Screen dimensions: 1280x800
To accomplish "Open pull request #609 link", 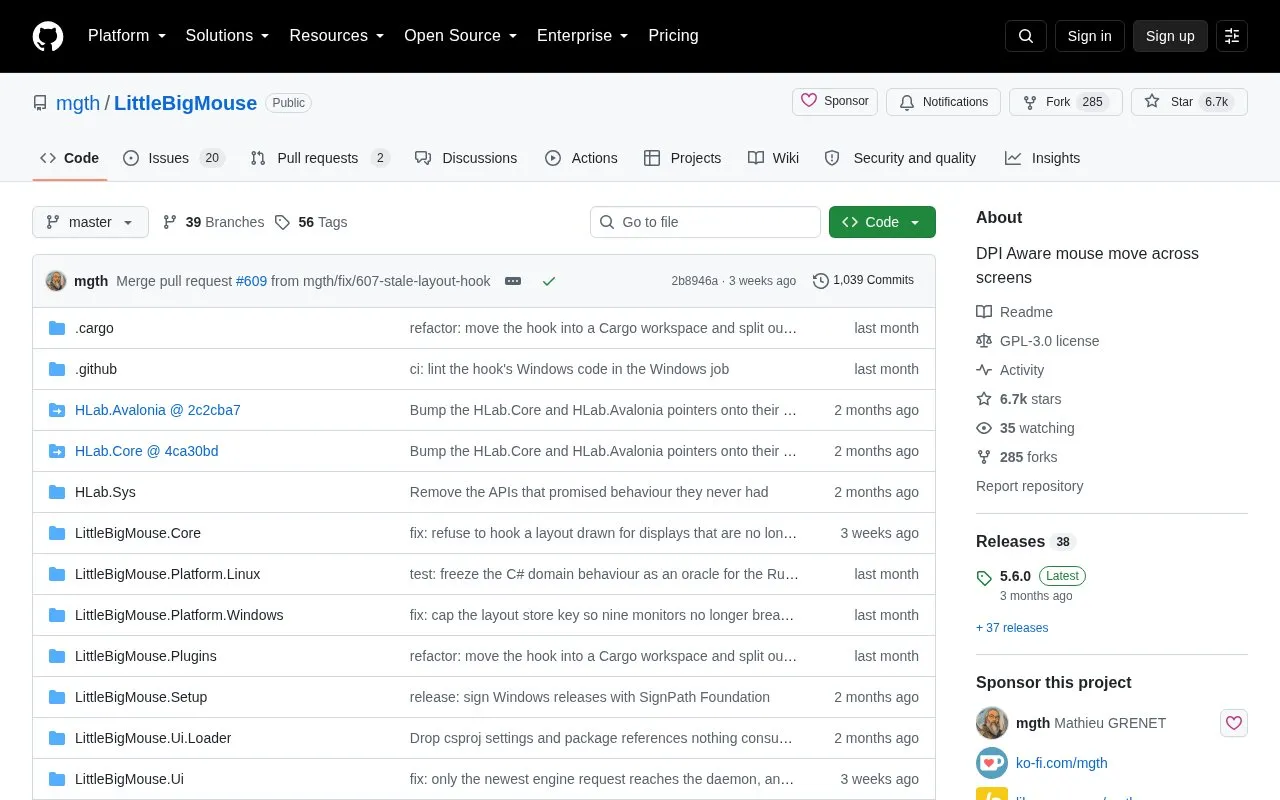I will [x=251, y=281].
